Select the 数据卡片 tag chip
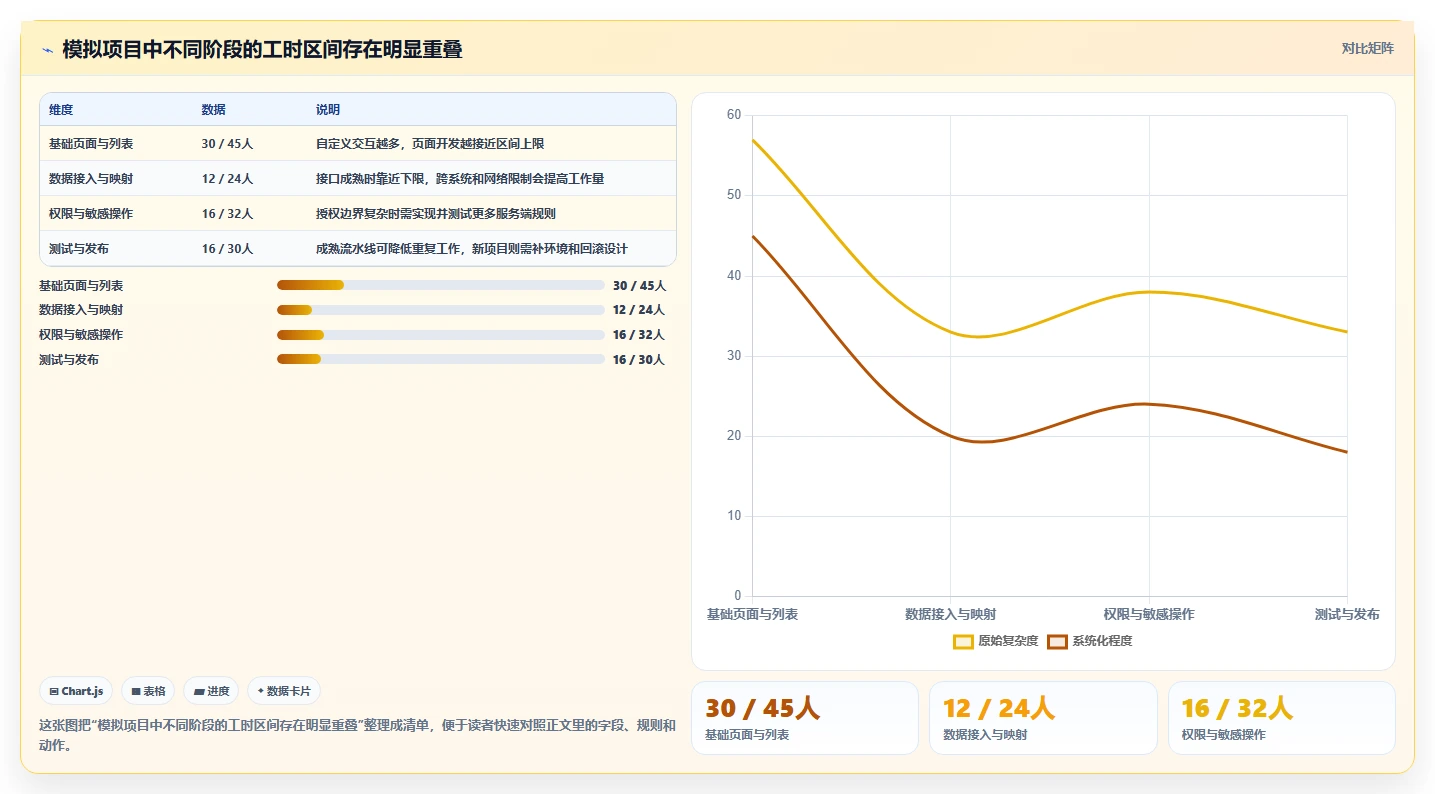 [x=284, y=691]
